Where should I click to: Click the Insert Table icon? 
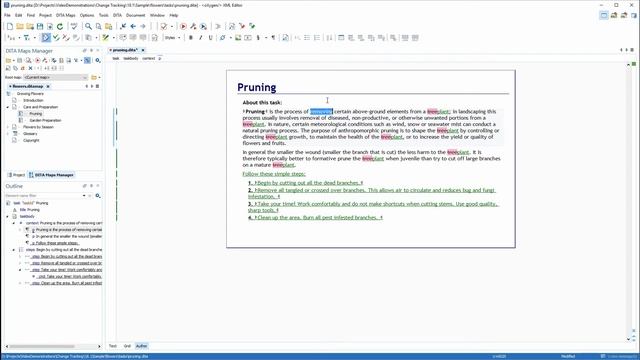click(341, 38)
